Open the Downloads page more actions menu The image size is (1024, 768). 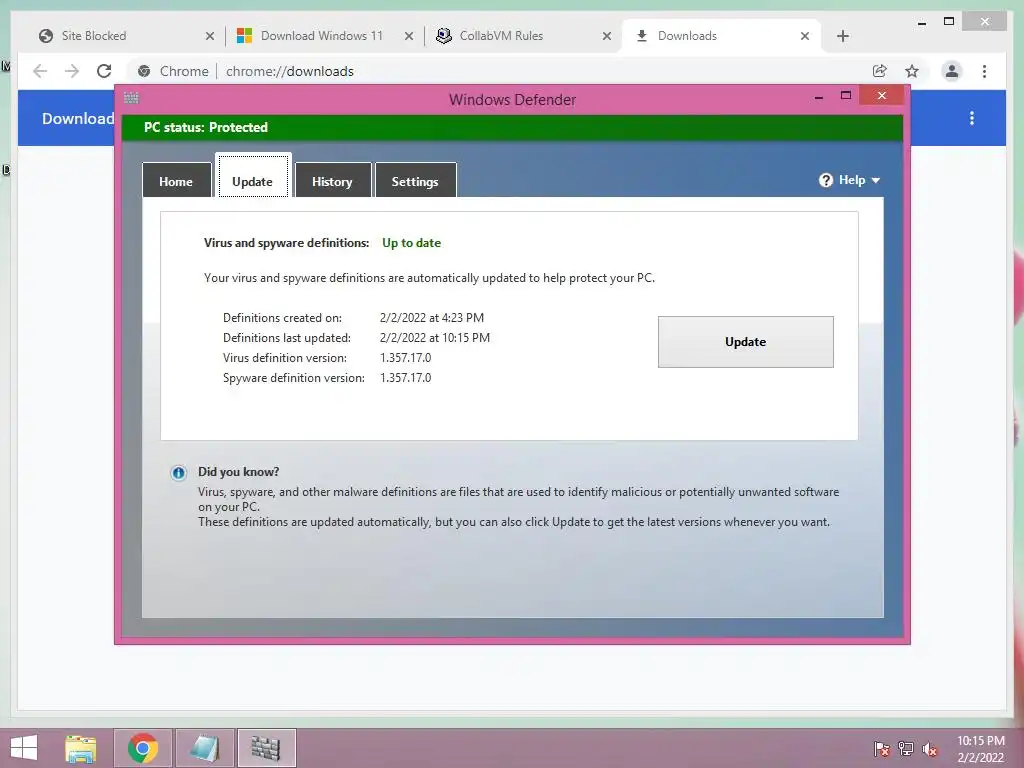(972, 118)
